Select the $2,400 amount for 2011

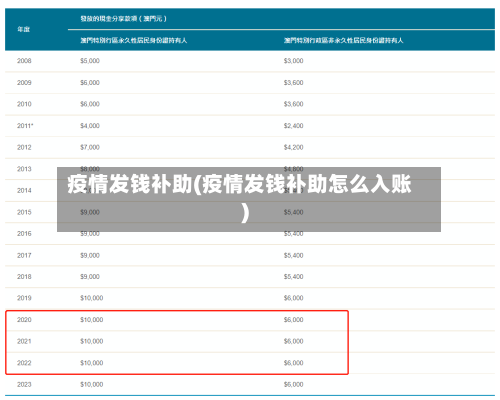point(294,126)
